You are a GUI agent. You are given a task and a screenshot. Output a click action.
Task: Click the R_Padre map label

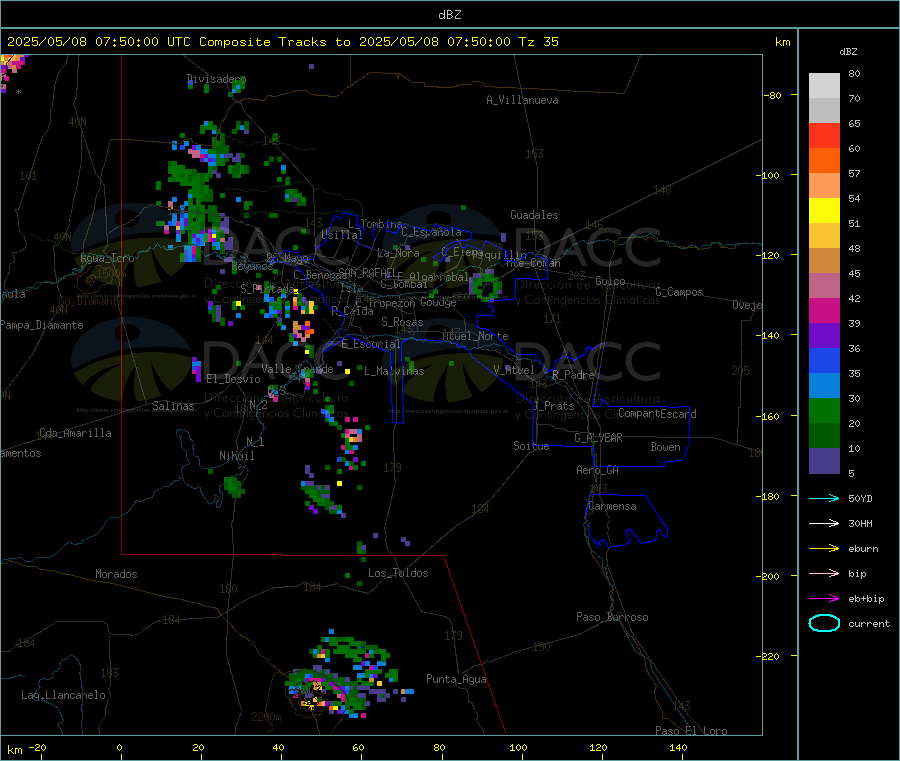pos(573,375)
